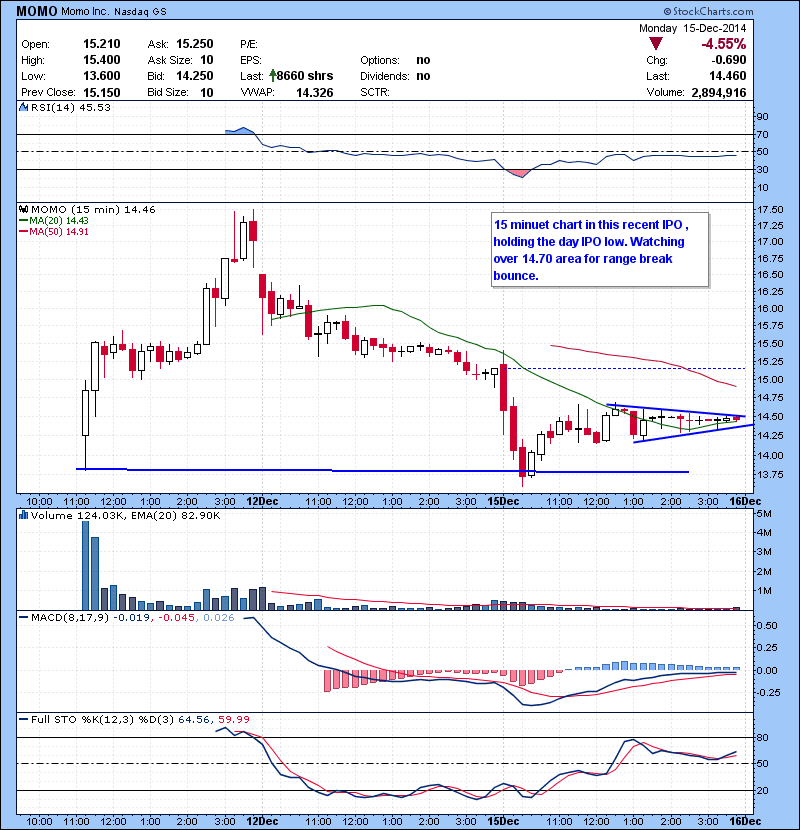This screenshot has height=830, width=800.
Task: Click the Volume bar-chart icon
Action: pos(23,515)
